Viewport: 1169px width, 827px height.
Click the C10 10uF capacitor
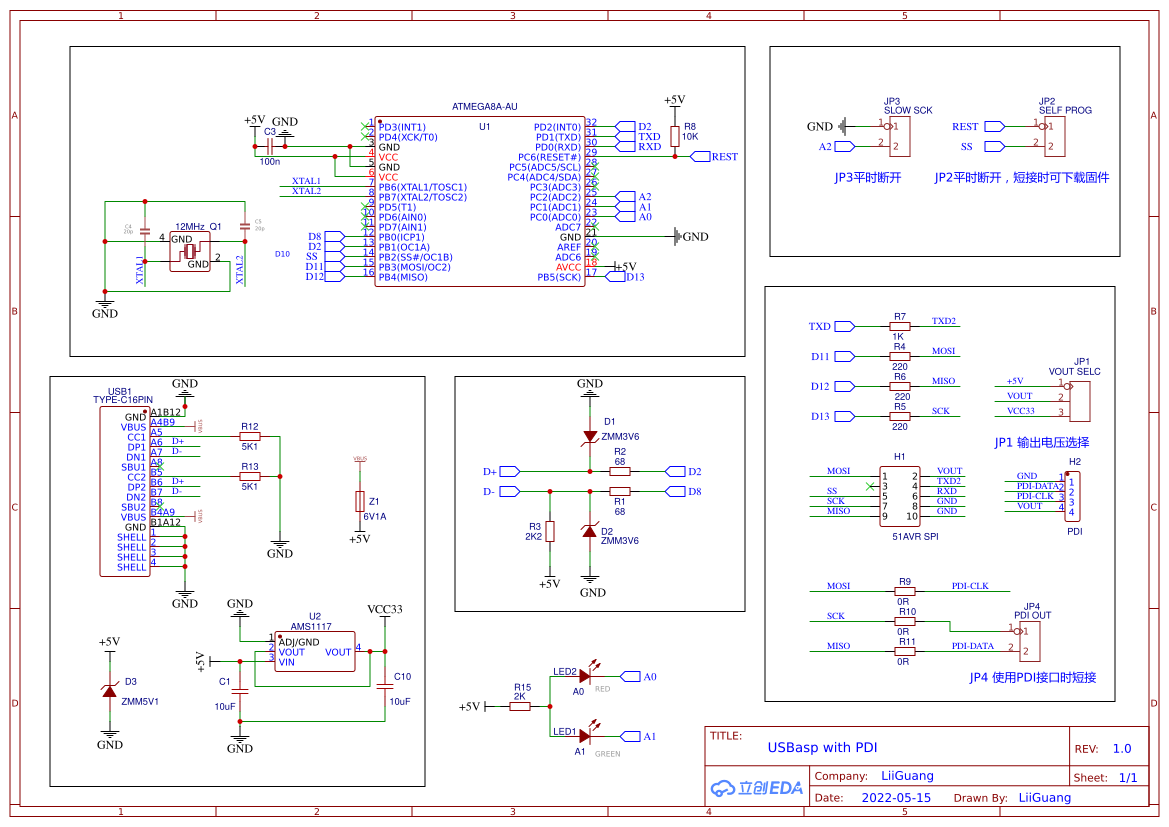point(385,685)
